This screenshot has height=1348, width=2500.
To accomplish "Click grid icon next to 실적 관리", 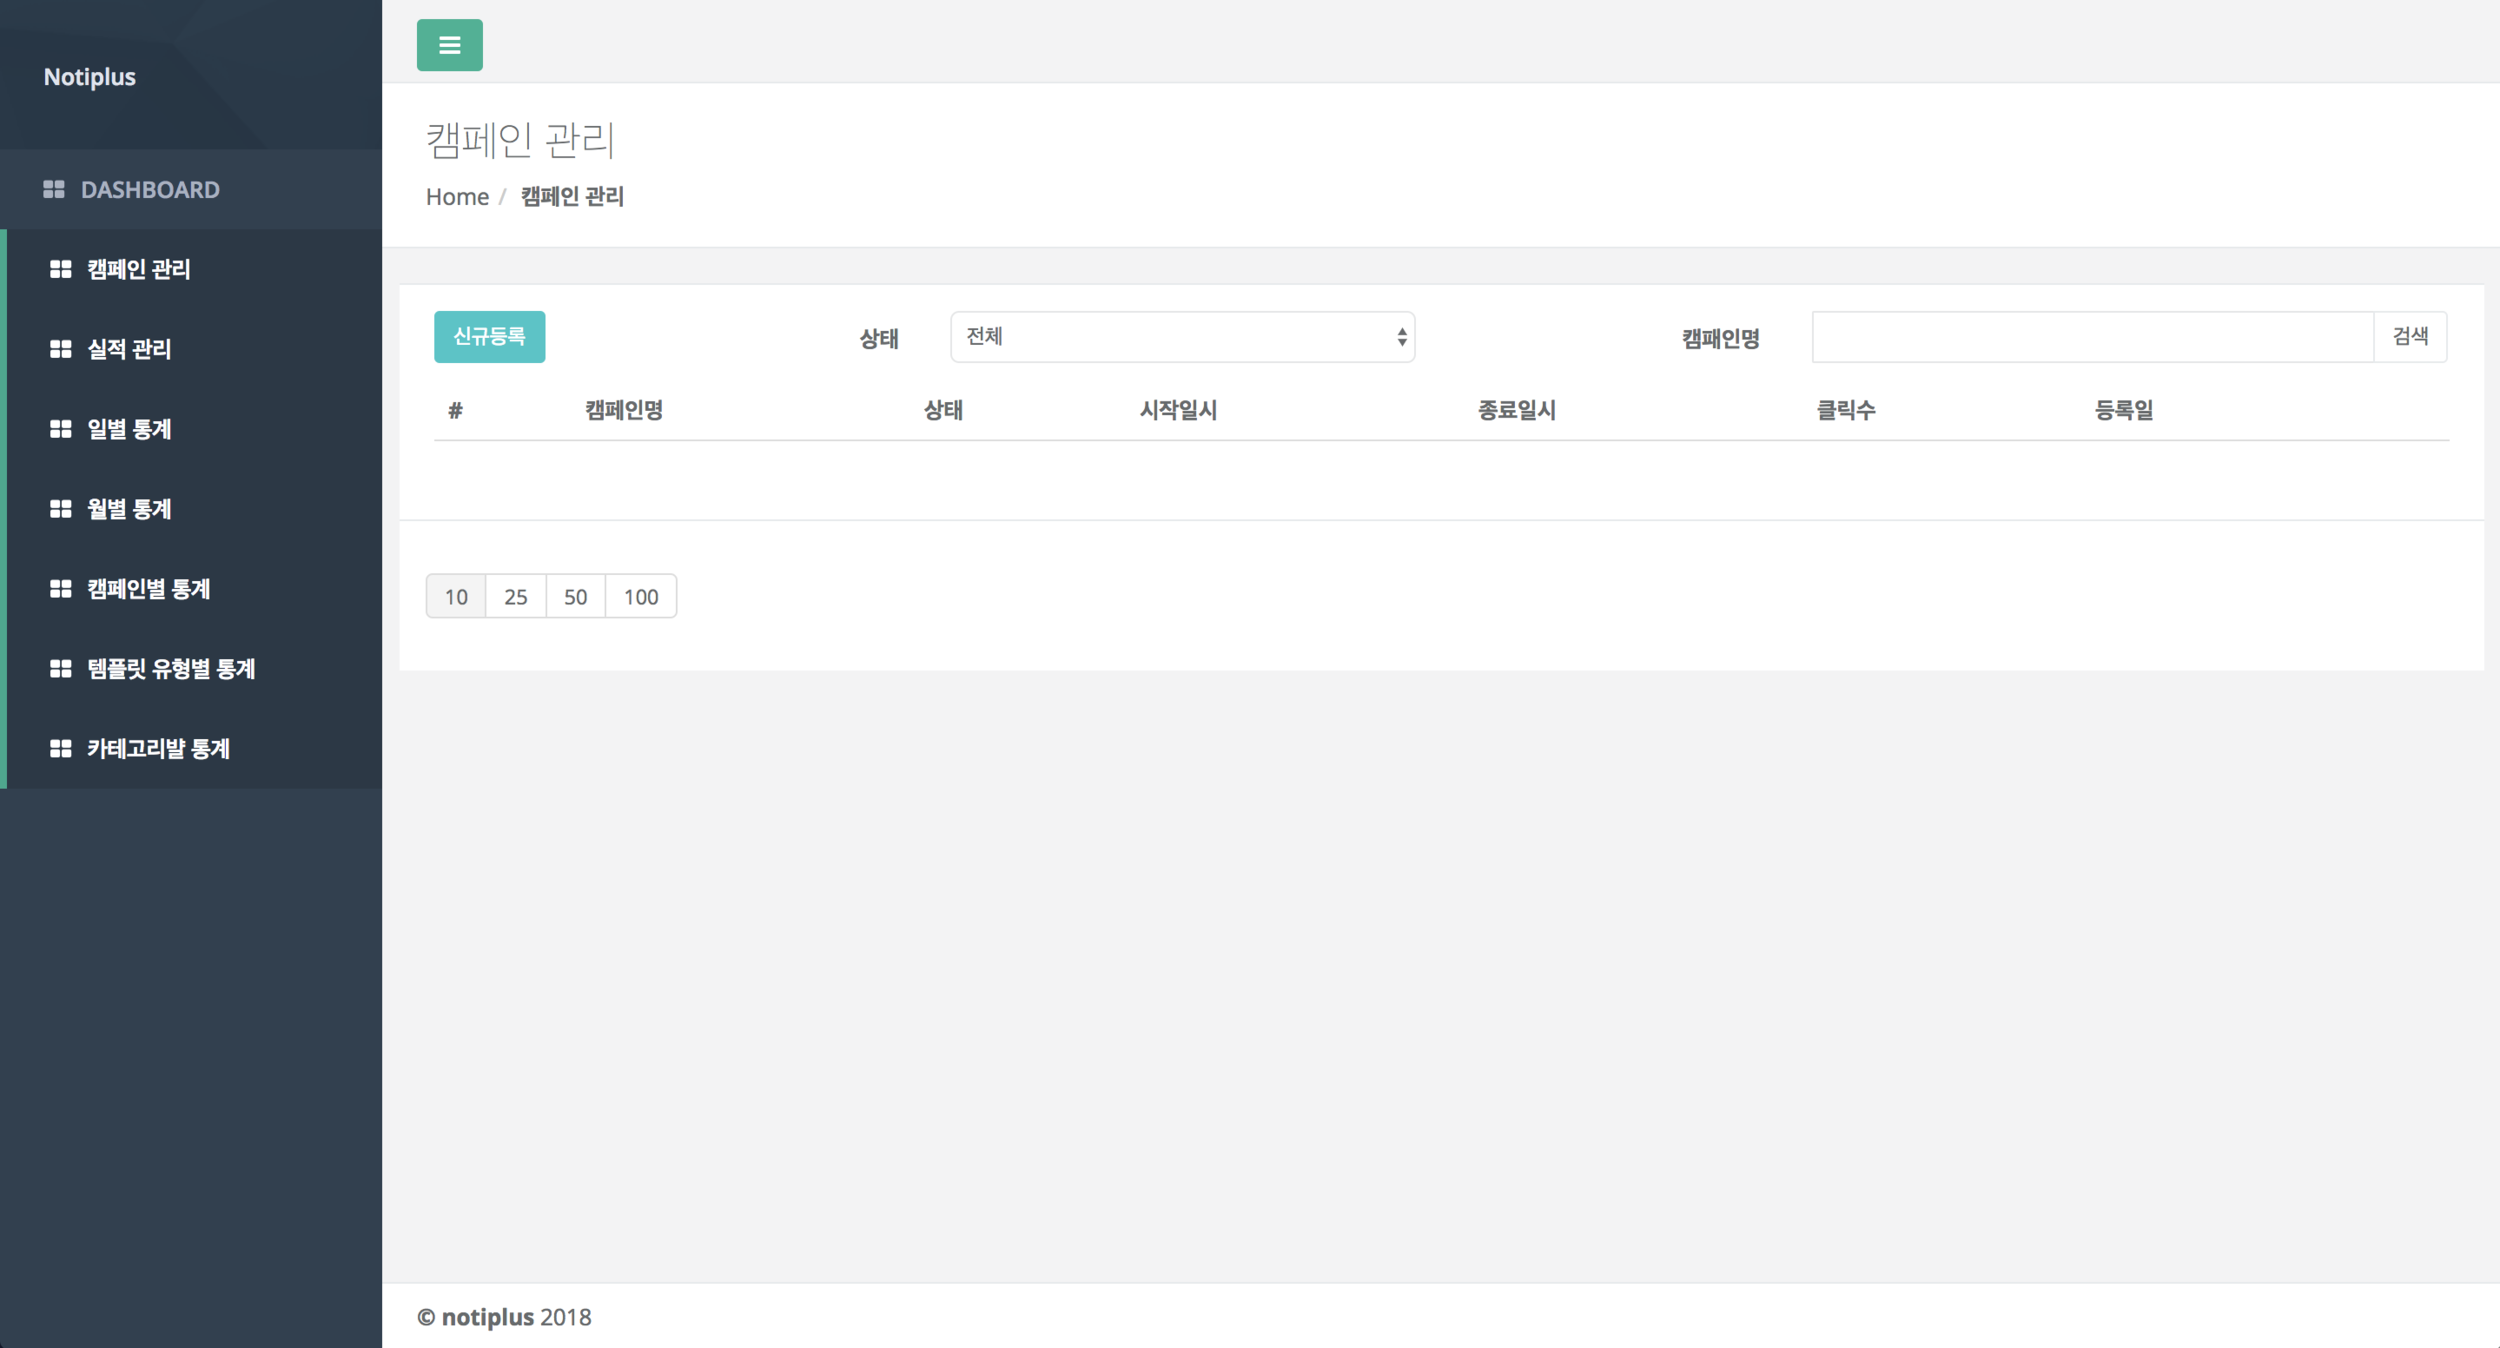I will [61, 349].
